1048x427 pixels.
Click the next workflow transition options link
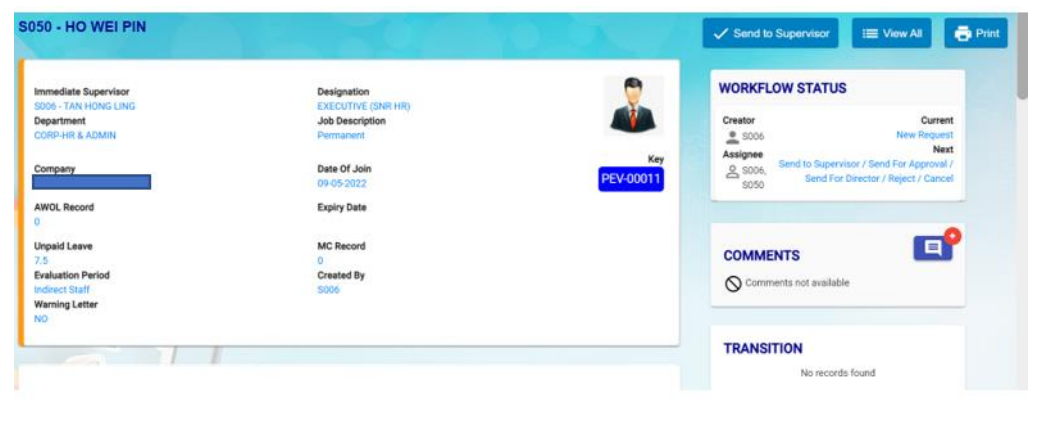[x=866, y=171]
